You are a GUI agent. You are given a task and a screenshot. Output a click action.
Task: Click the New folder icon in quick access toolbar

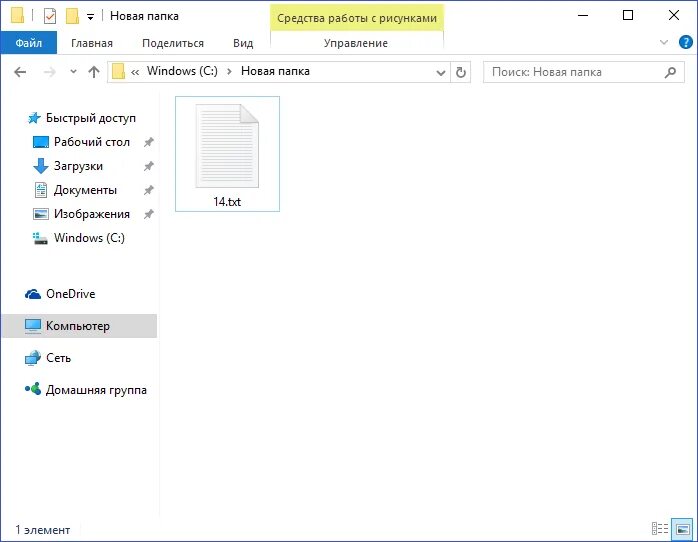point(73,16)
